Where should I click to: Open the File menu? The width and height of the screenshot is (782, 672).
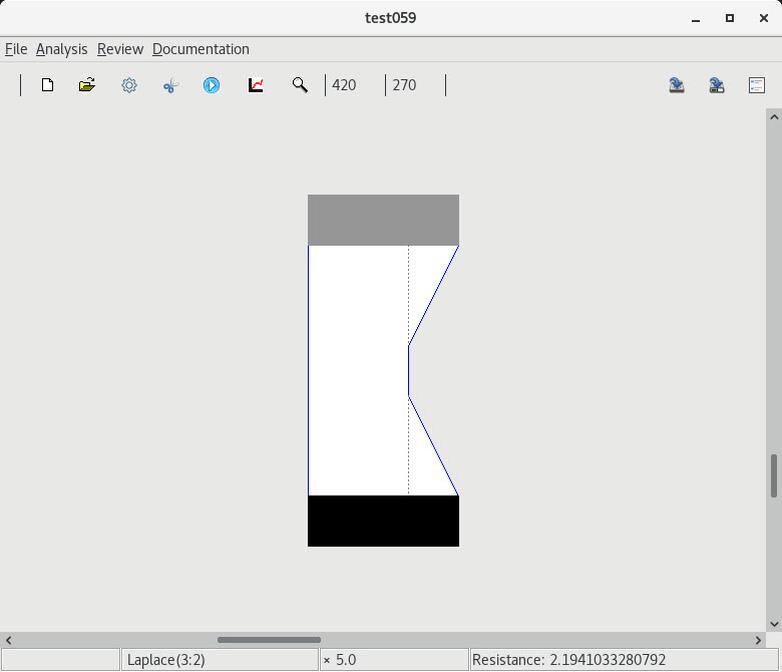(16, 49)
